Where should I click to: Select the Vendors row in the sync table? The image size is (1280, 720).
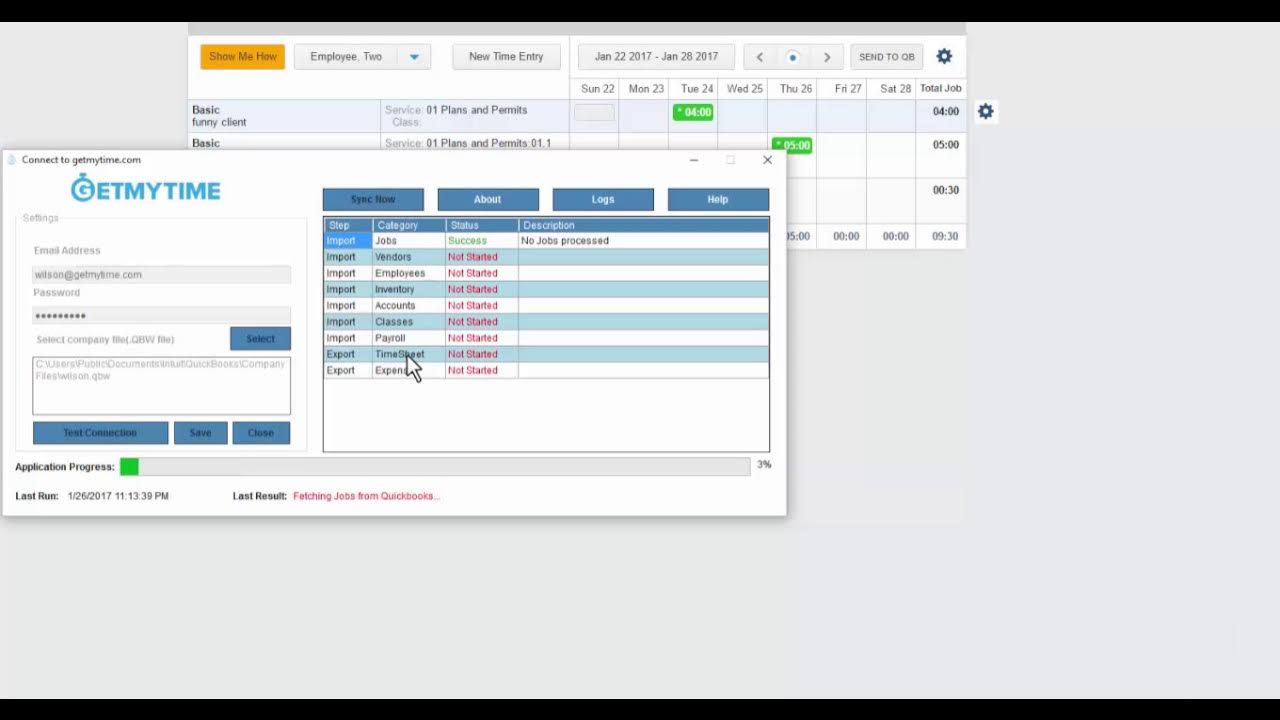click(x=546, y=257)
